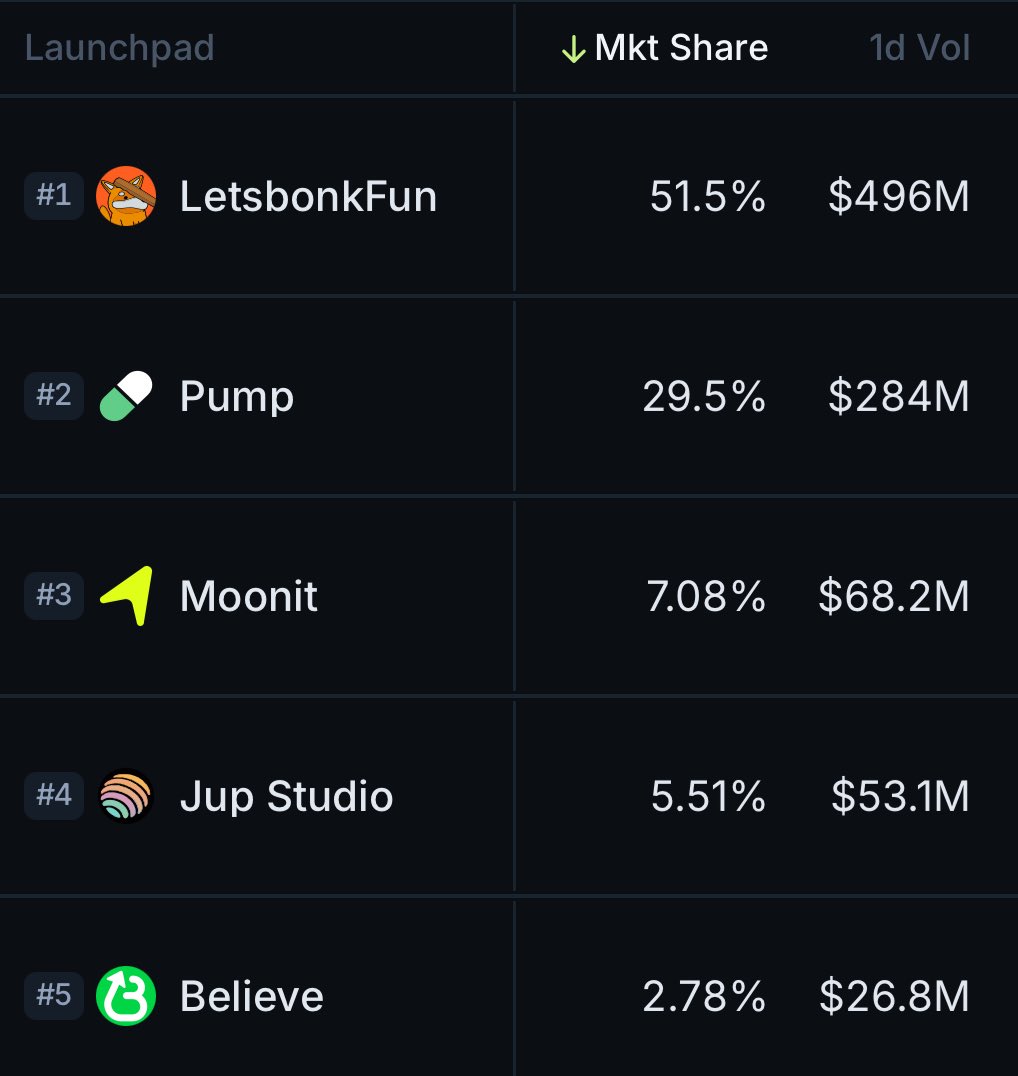This screenshot has width=1018, height=1076.
Task: Click the #5 rank badge
Action: pos(54,996)
